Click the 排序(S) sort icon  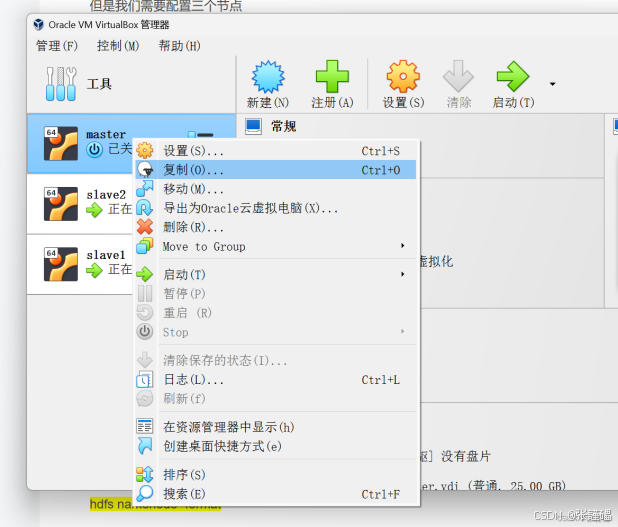145,474
